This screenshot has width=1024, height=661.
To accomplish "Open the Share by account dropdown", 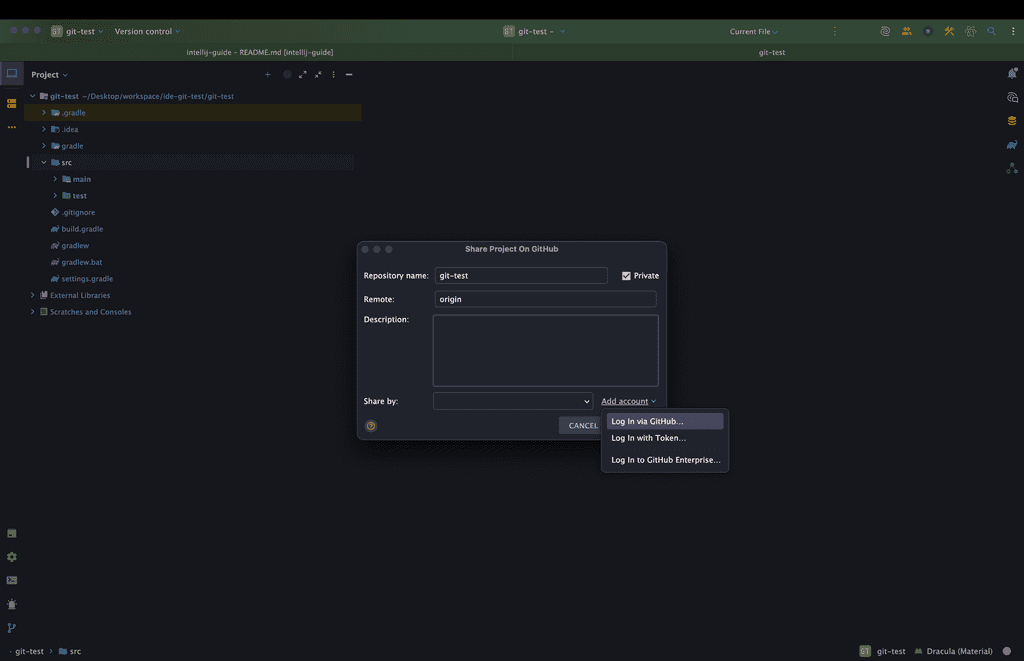I will point(513,401).
